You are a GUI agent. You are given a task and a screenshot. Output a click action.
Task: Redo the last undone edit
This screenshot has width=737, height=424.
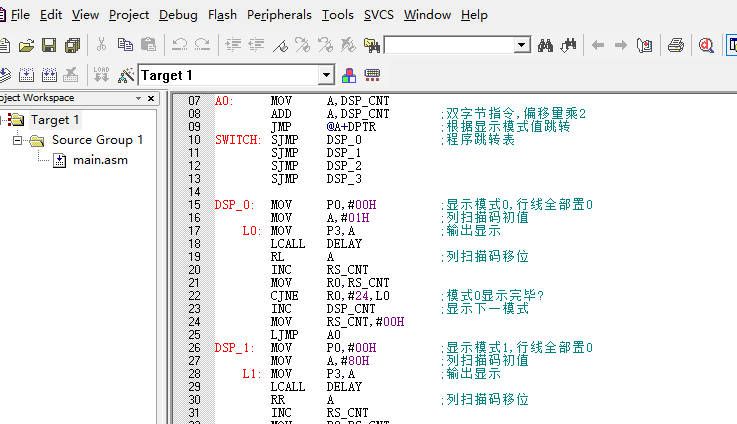(x=202, y=45)
